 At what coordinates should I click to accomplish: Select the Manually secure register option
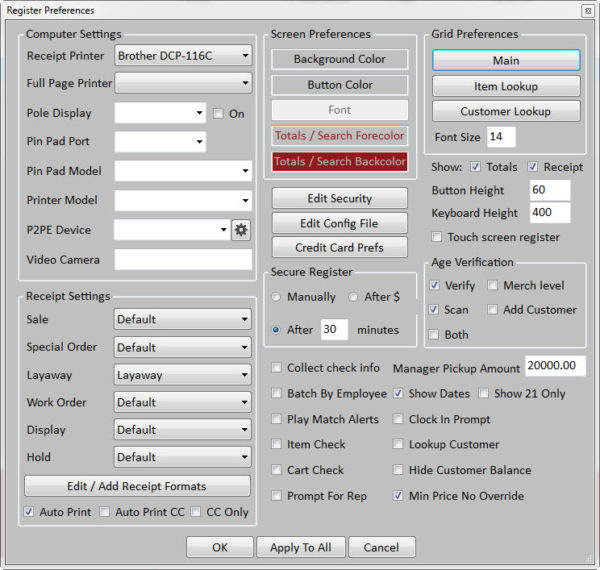click(277, 297)
